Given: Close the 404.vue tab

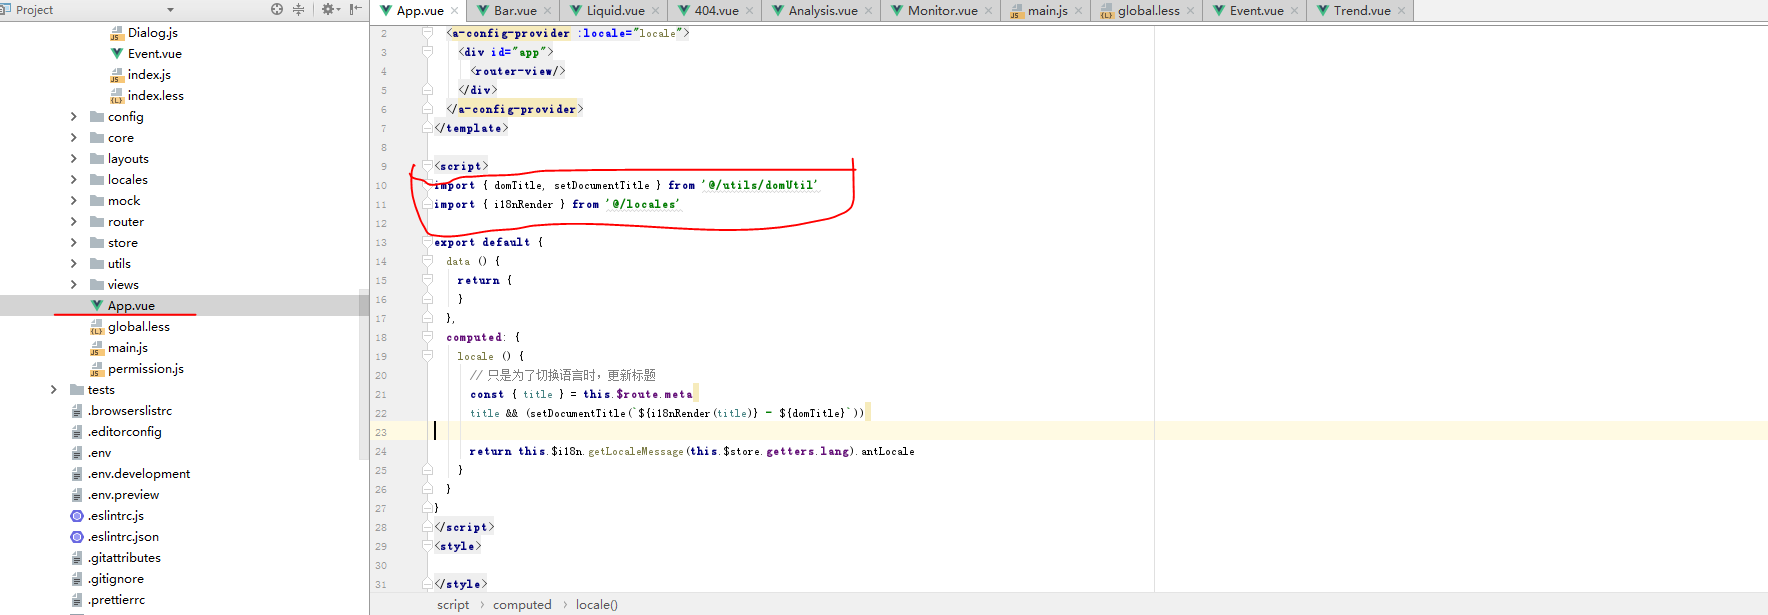Looking at the screenshot, I should click(x=750, y=11).
